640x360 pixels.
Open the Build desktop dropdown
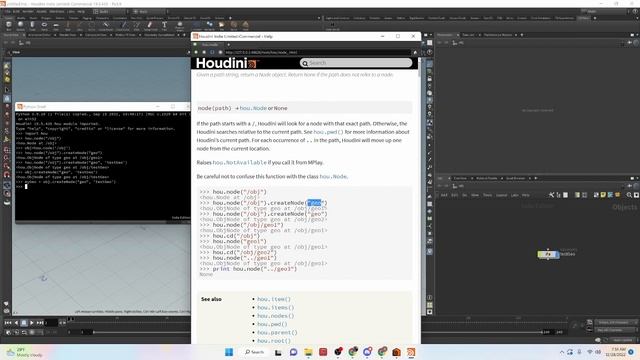pos(110,11)
